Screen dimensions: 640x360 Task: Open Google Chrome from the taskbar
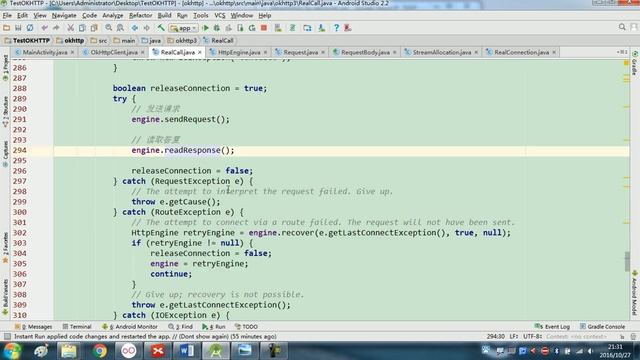[x=99, y=351]
